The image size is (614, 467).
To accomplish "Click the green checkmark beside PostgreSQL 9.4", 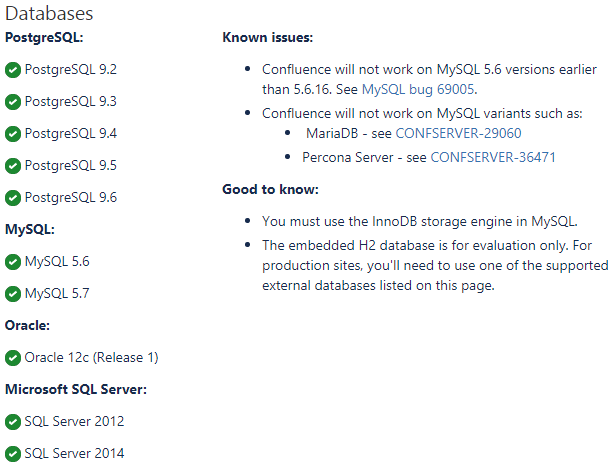I will tap(13, 134).
